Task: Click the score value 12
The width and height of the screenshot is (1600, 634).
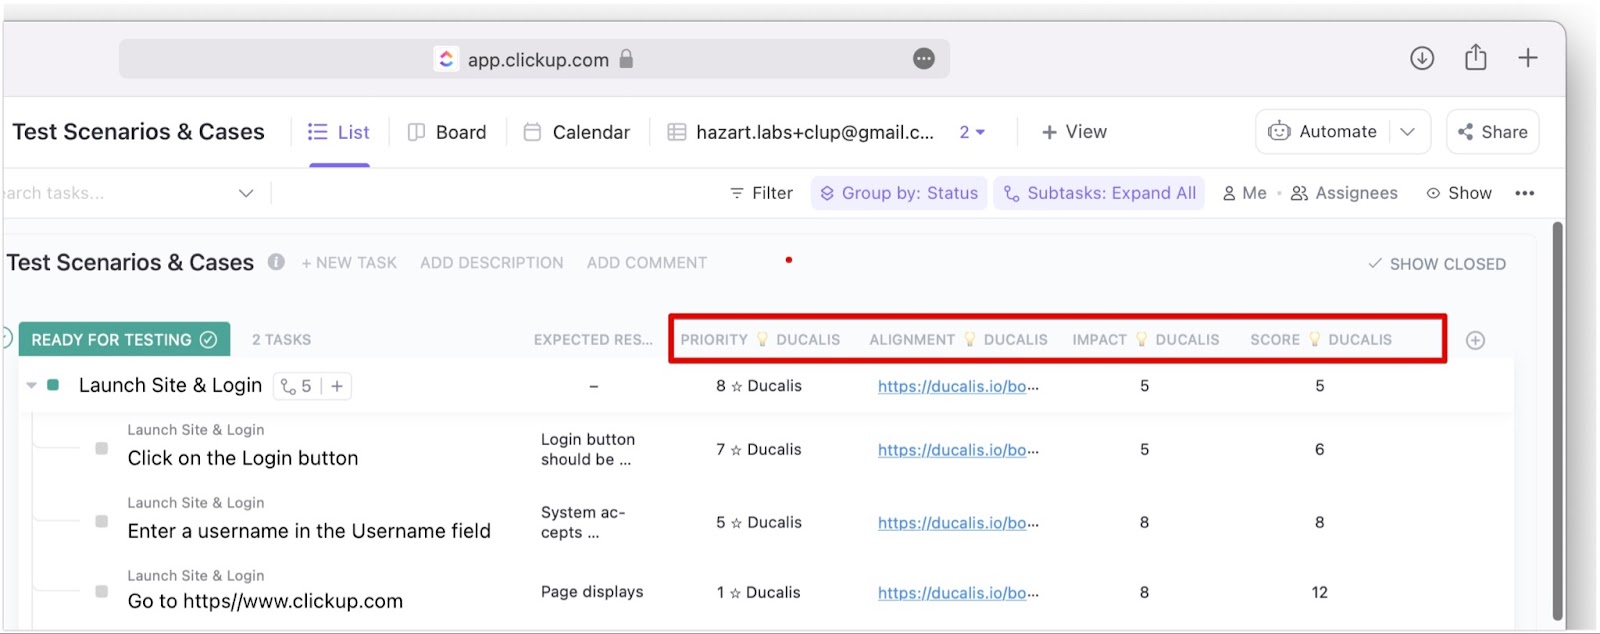Action: pyautogui.click(x=1320, y=592)
